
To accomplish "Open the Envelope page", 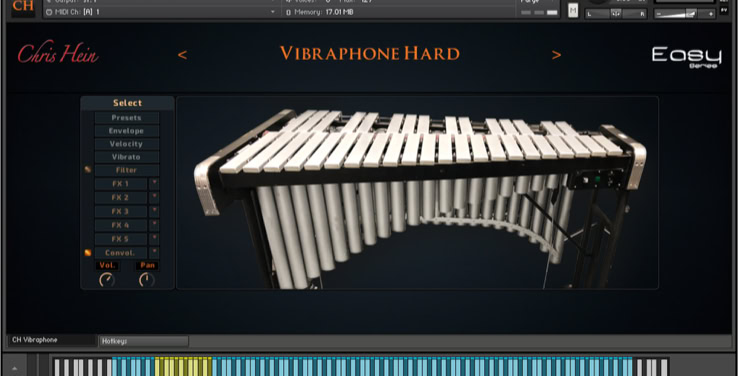I will click(127, 131).
